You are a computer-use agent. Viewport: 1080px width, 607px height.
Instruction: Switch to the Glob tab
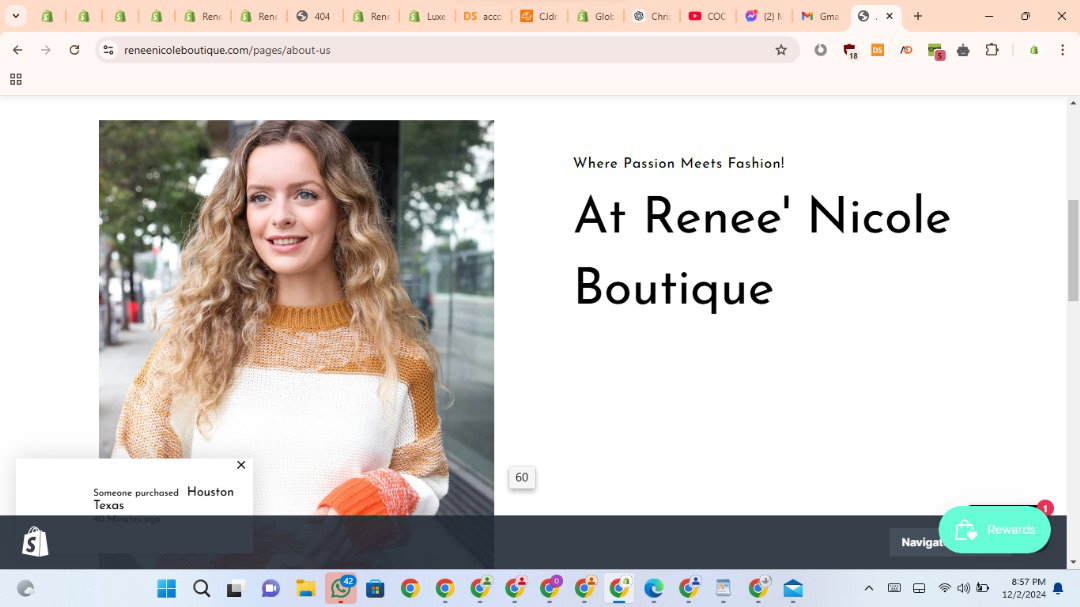tap(596, 16)
